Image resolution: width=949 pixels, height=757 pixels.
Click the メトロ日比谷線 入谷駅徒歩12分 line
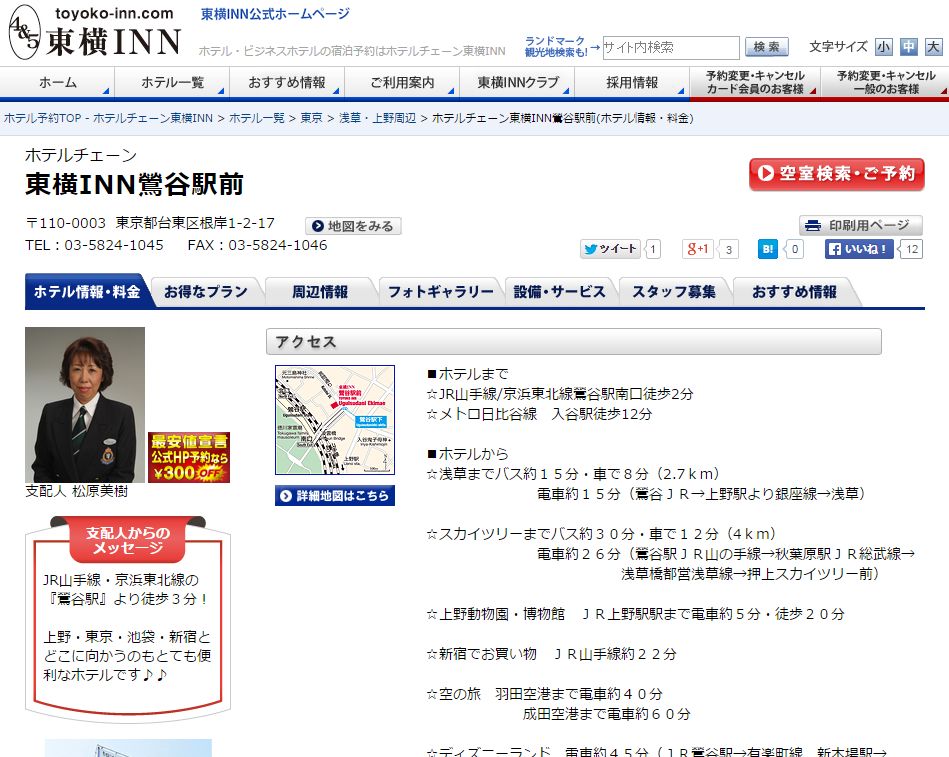click(539, 414)
